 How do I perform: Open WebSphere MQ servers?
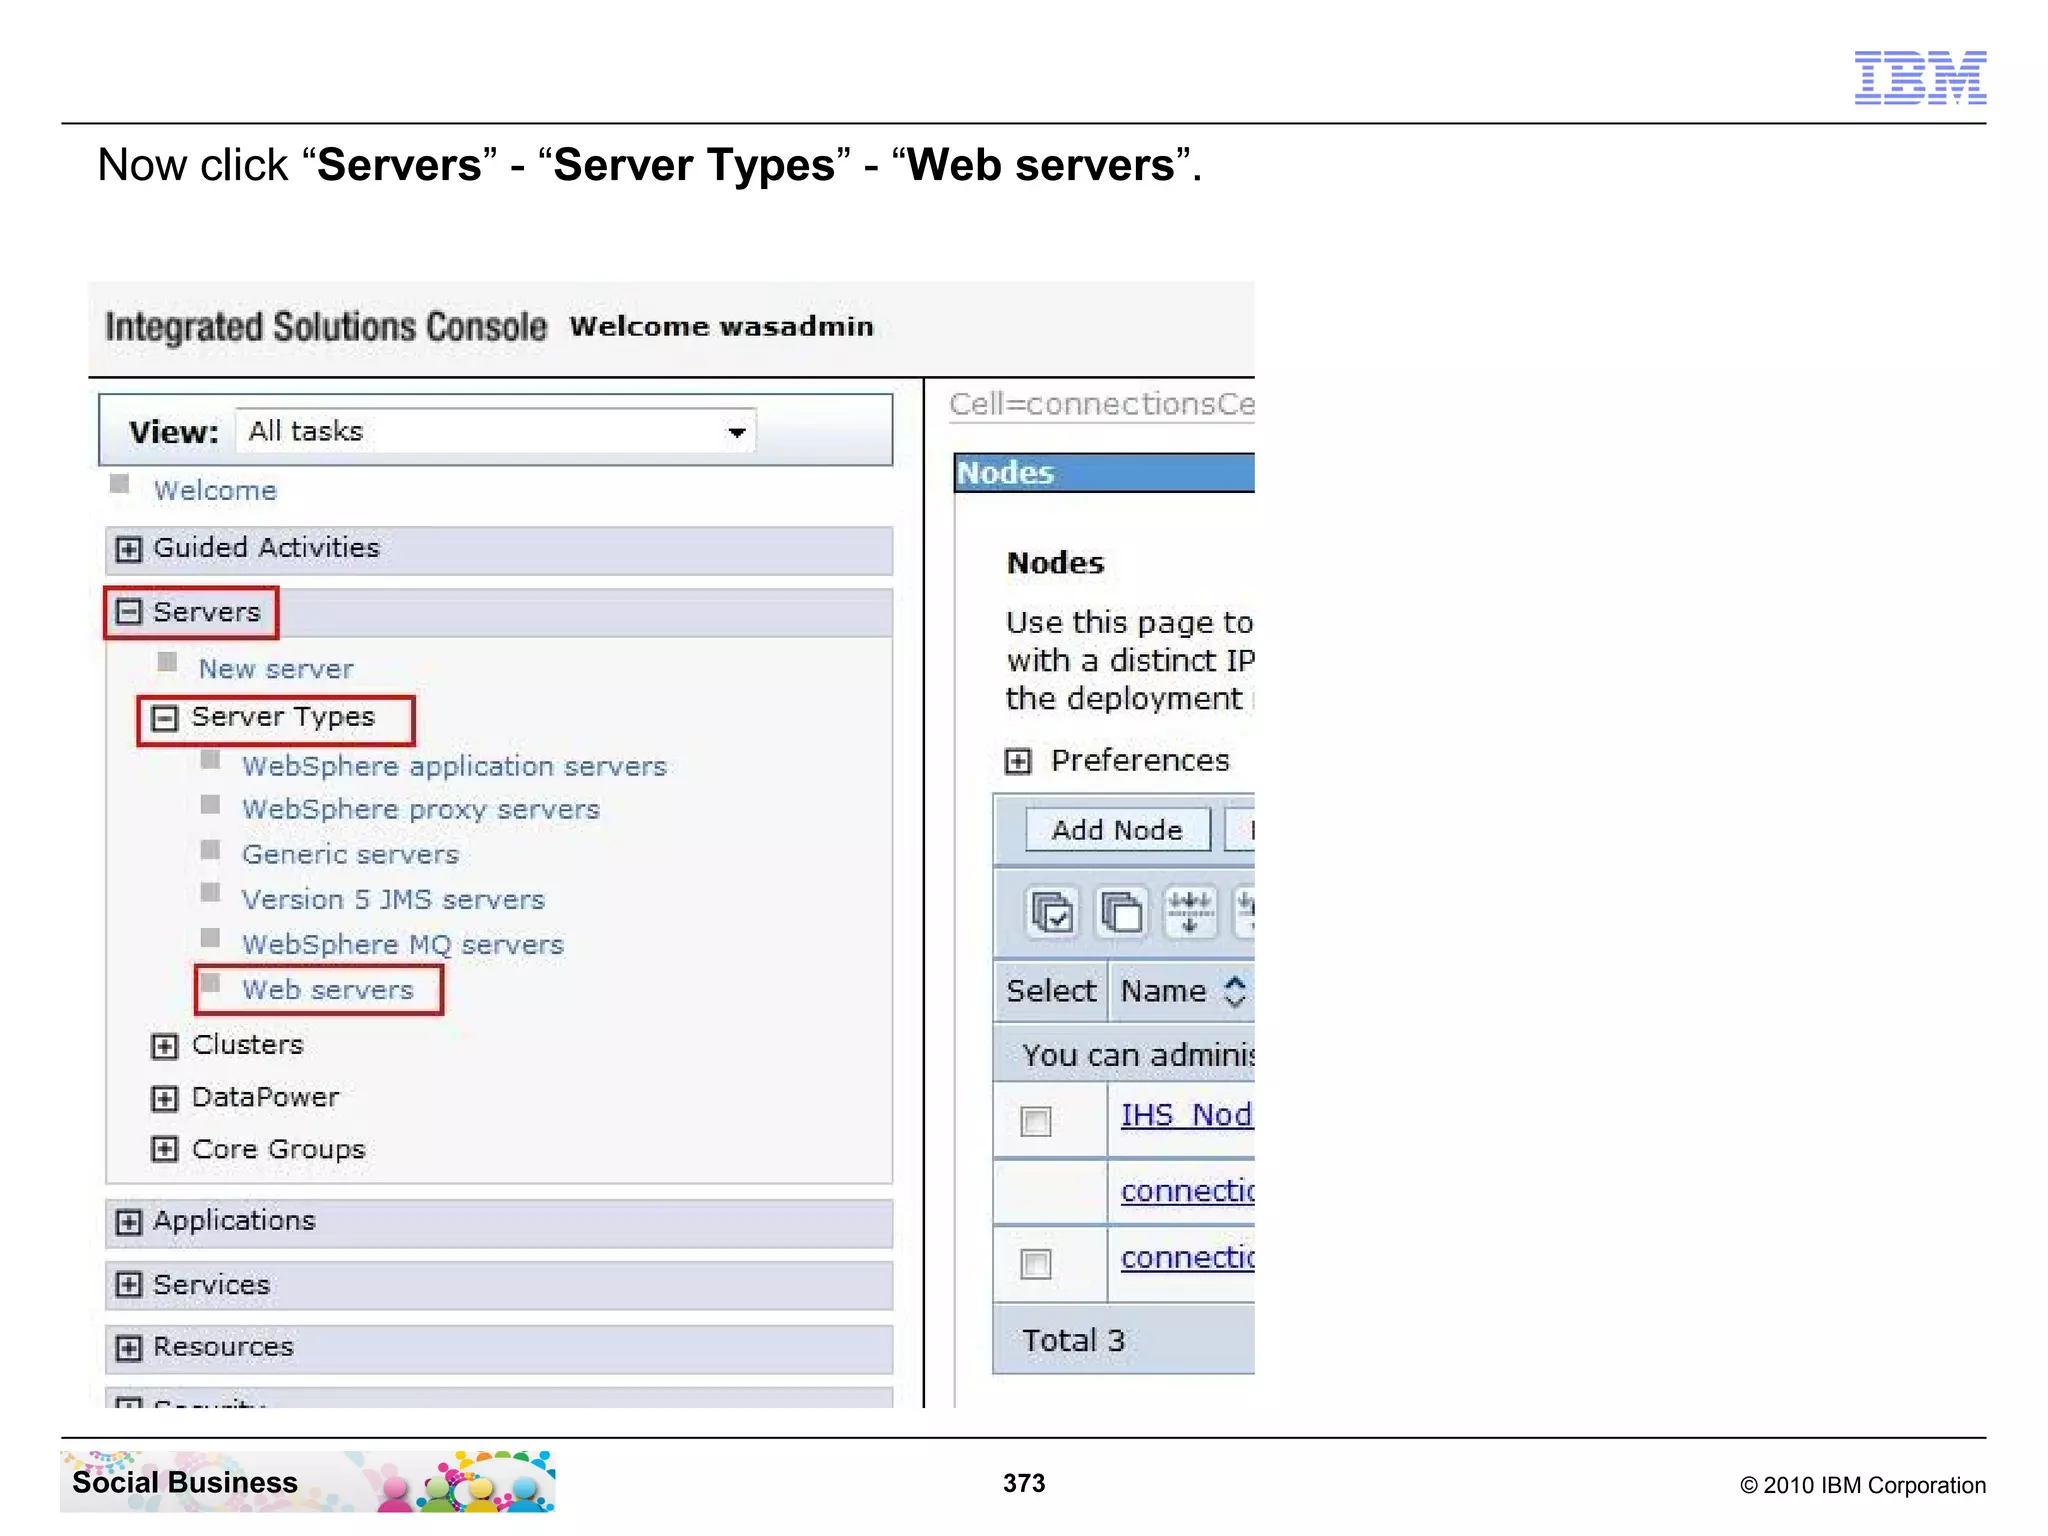(403, 944)
